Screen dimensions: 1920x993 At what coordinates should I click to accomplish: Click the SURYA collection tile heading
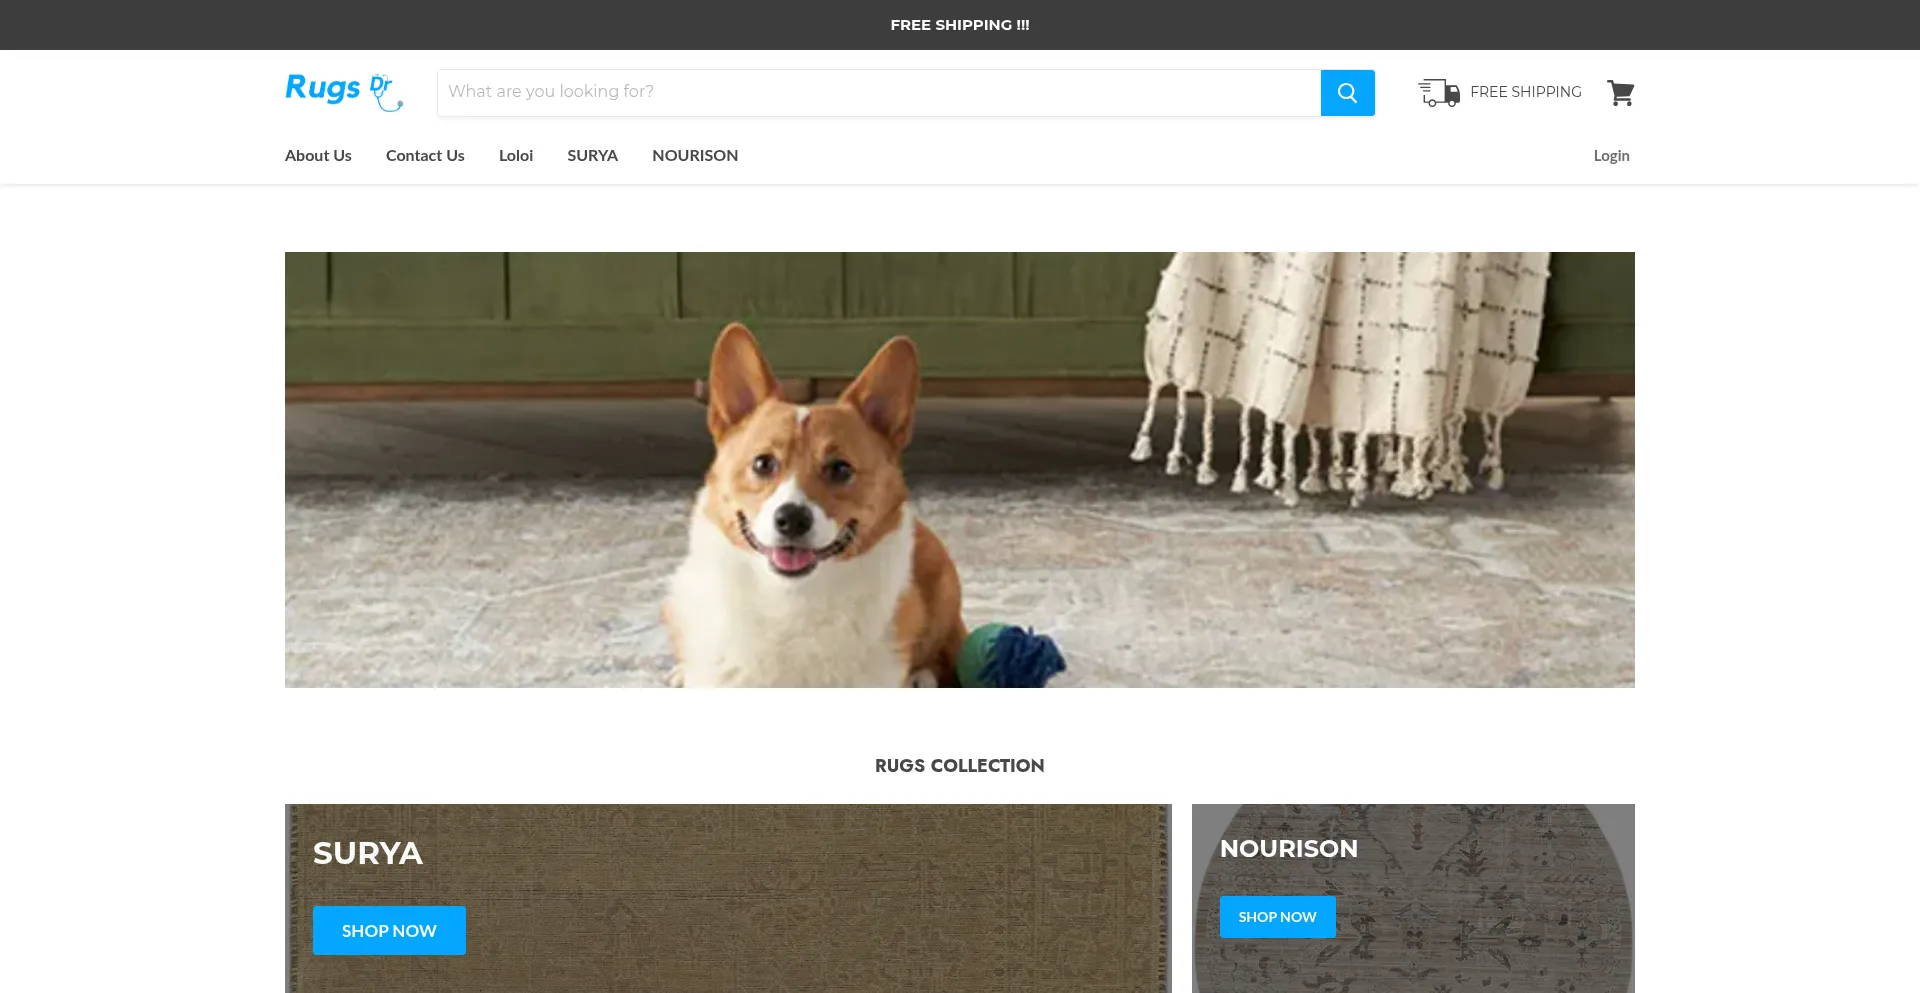[367, 853]
